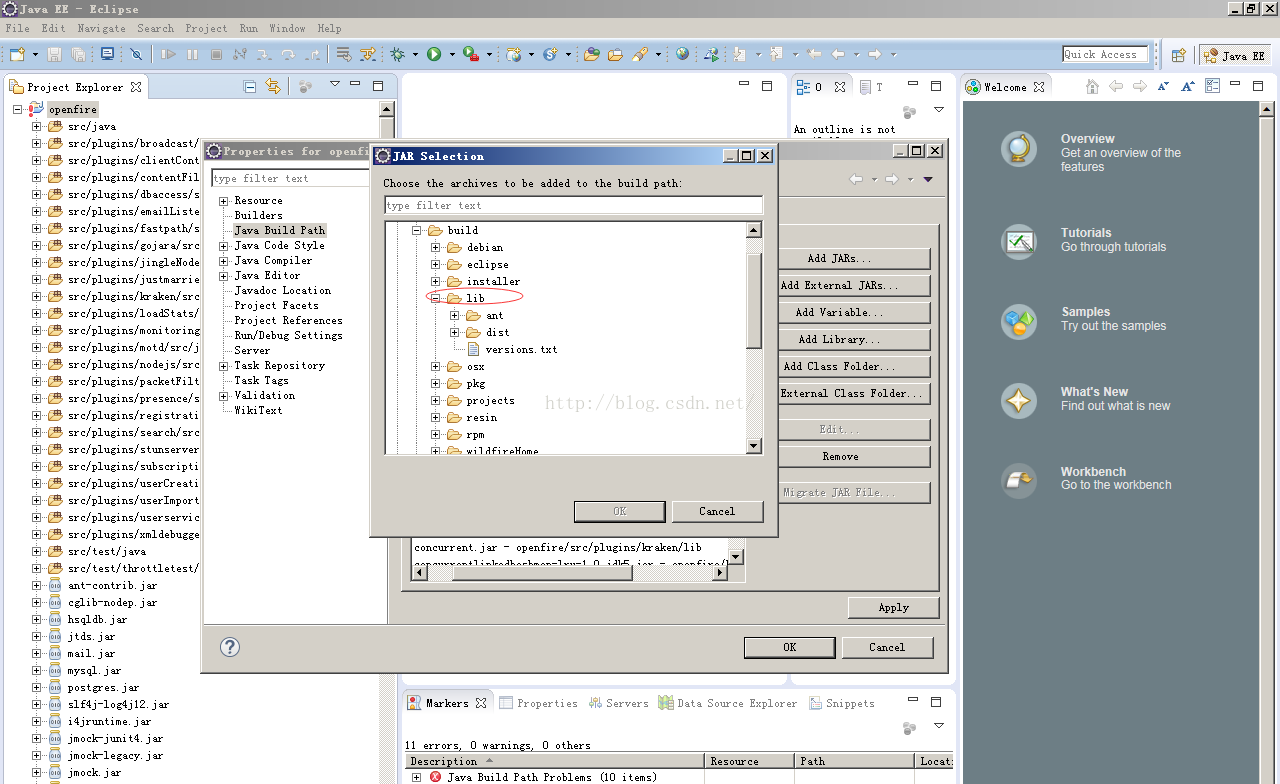Cancel the JAR Selection dialog
The image size is (1280, 784).
pyautogui.click(x=717, y=511)
